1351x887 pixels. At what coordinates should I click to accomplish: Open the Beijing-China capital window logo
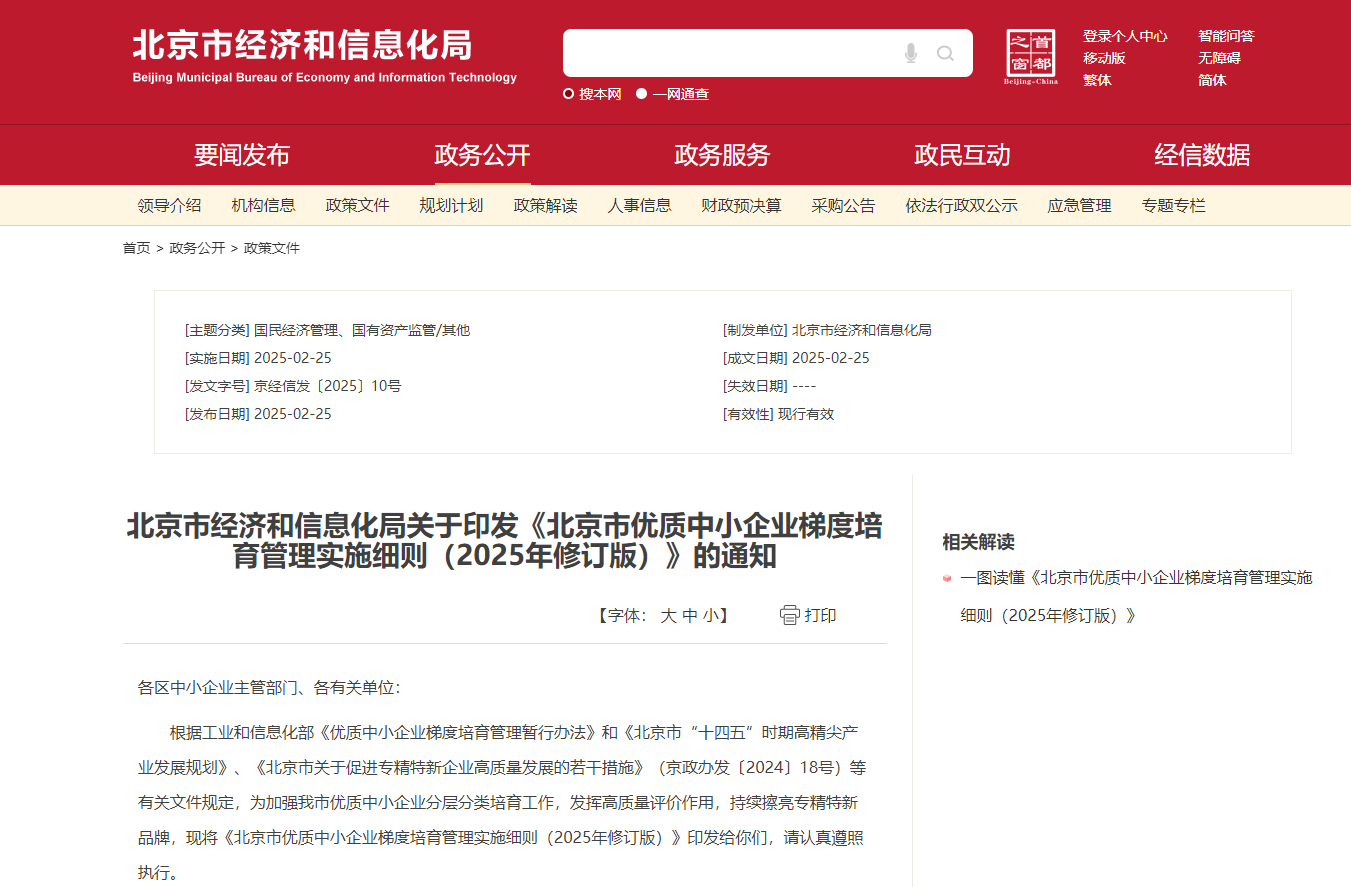(1031, 57)
